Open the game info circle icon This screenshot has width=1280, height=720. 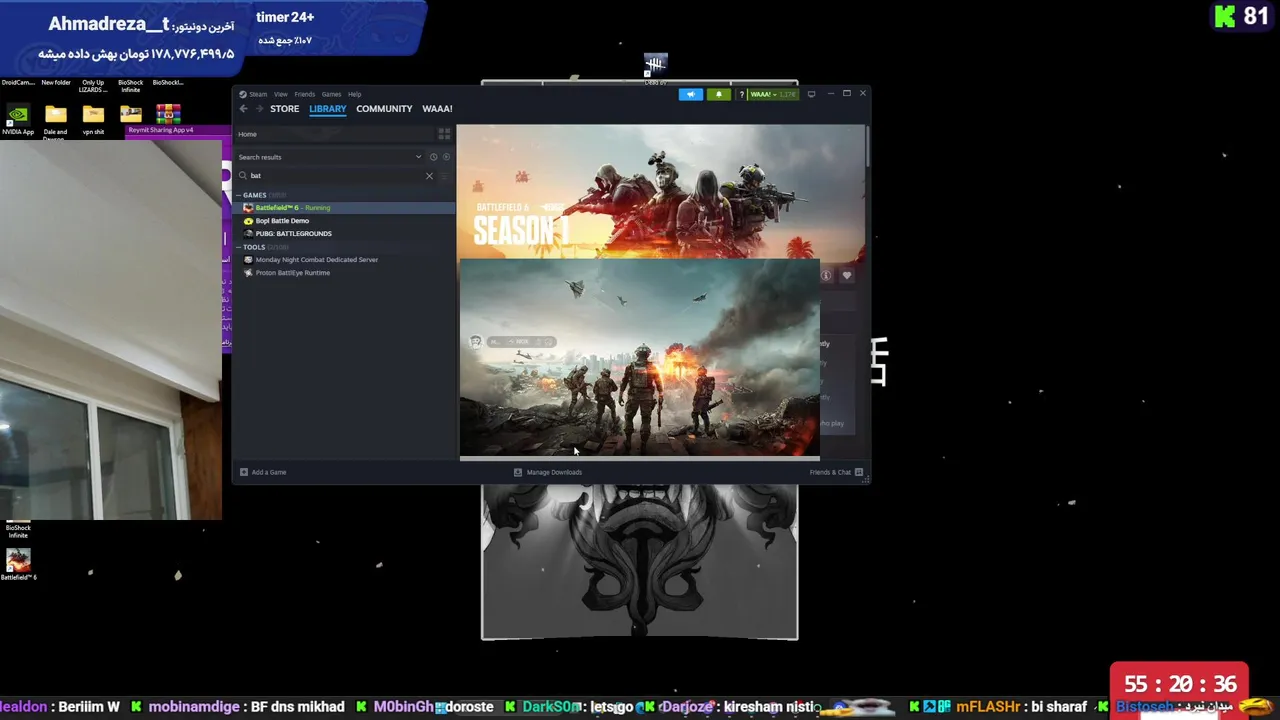click(827, 275)
